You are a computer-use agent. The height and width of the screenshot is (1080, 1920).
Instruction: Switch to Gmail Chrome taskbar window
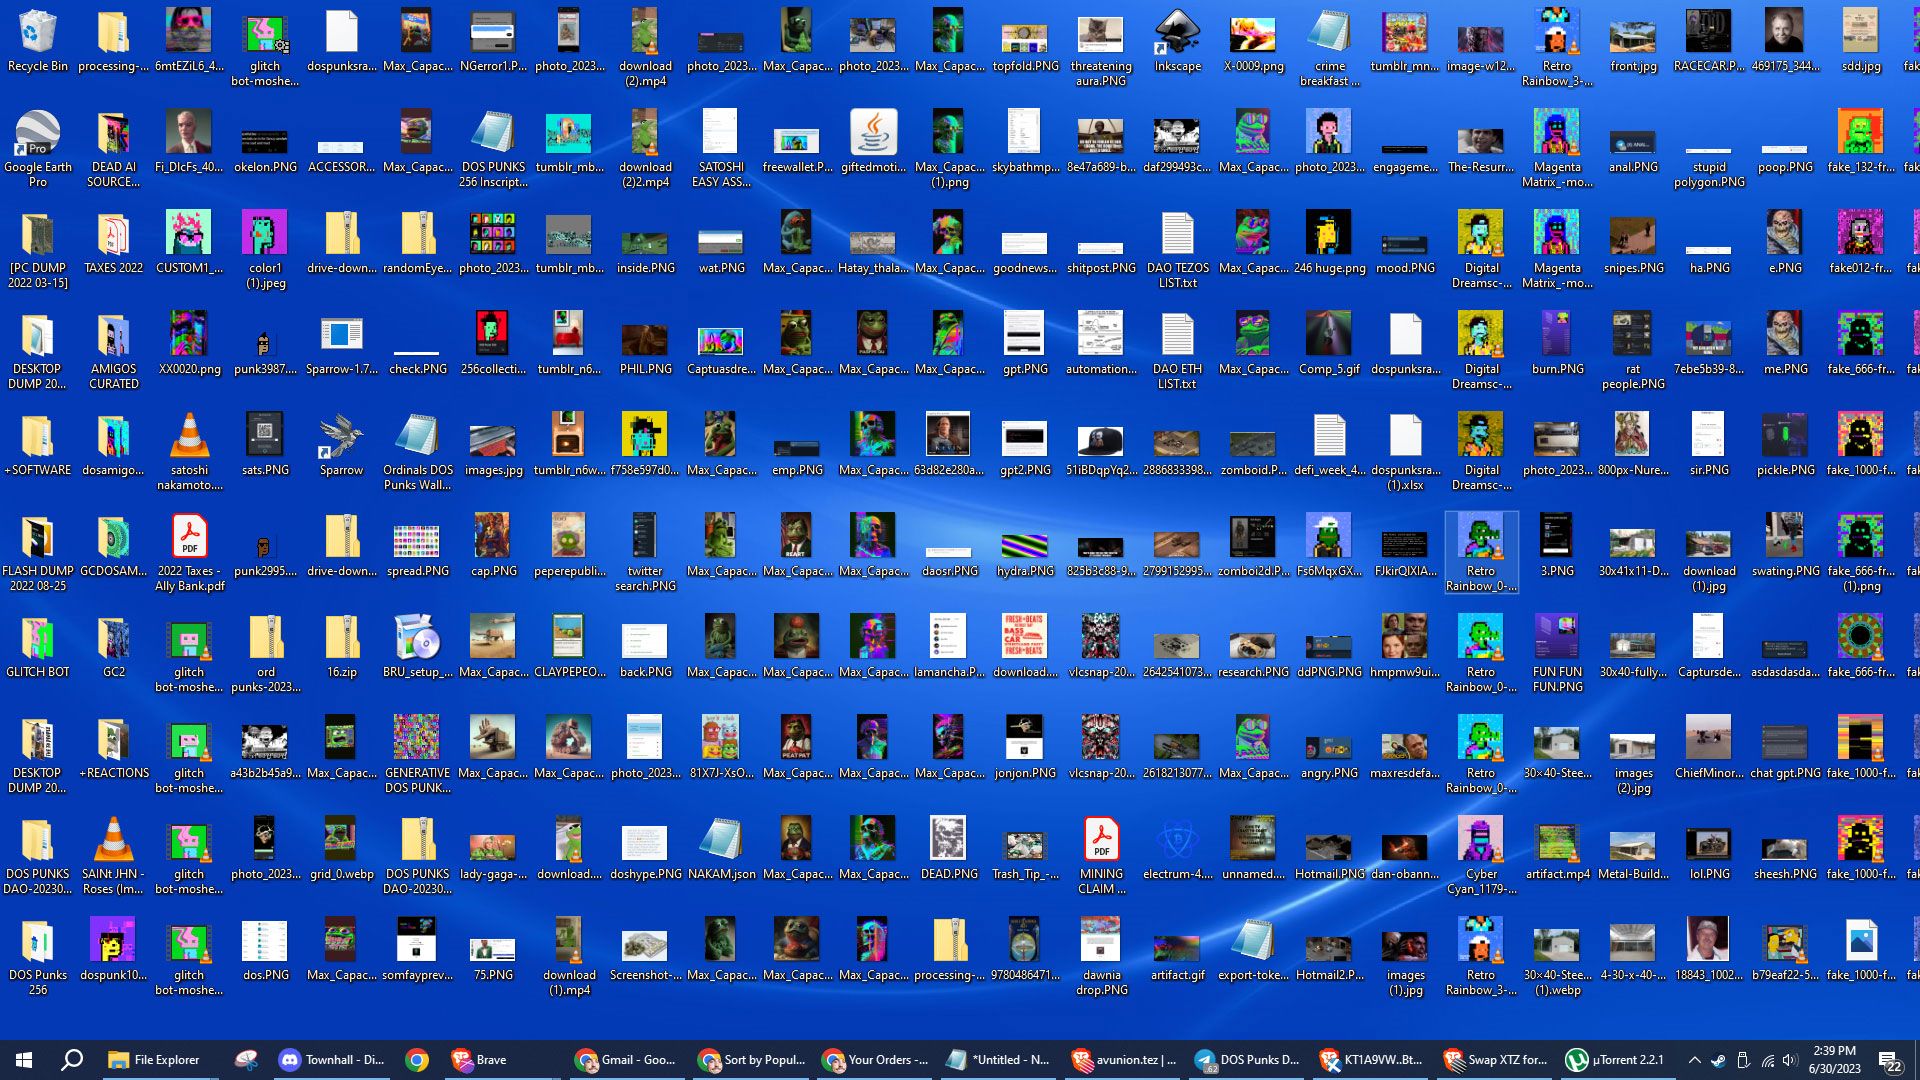(626, 1060)
